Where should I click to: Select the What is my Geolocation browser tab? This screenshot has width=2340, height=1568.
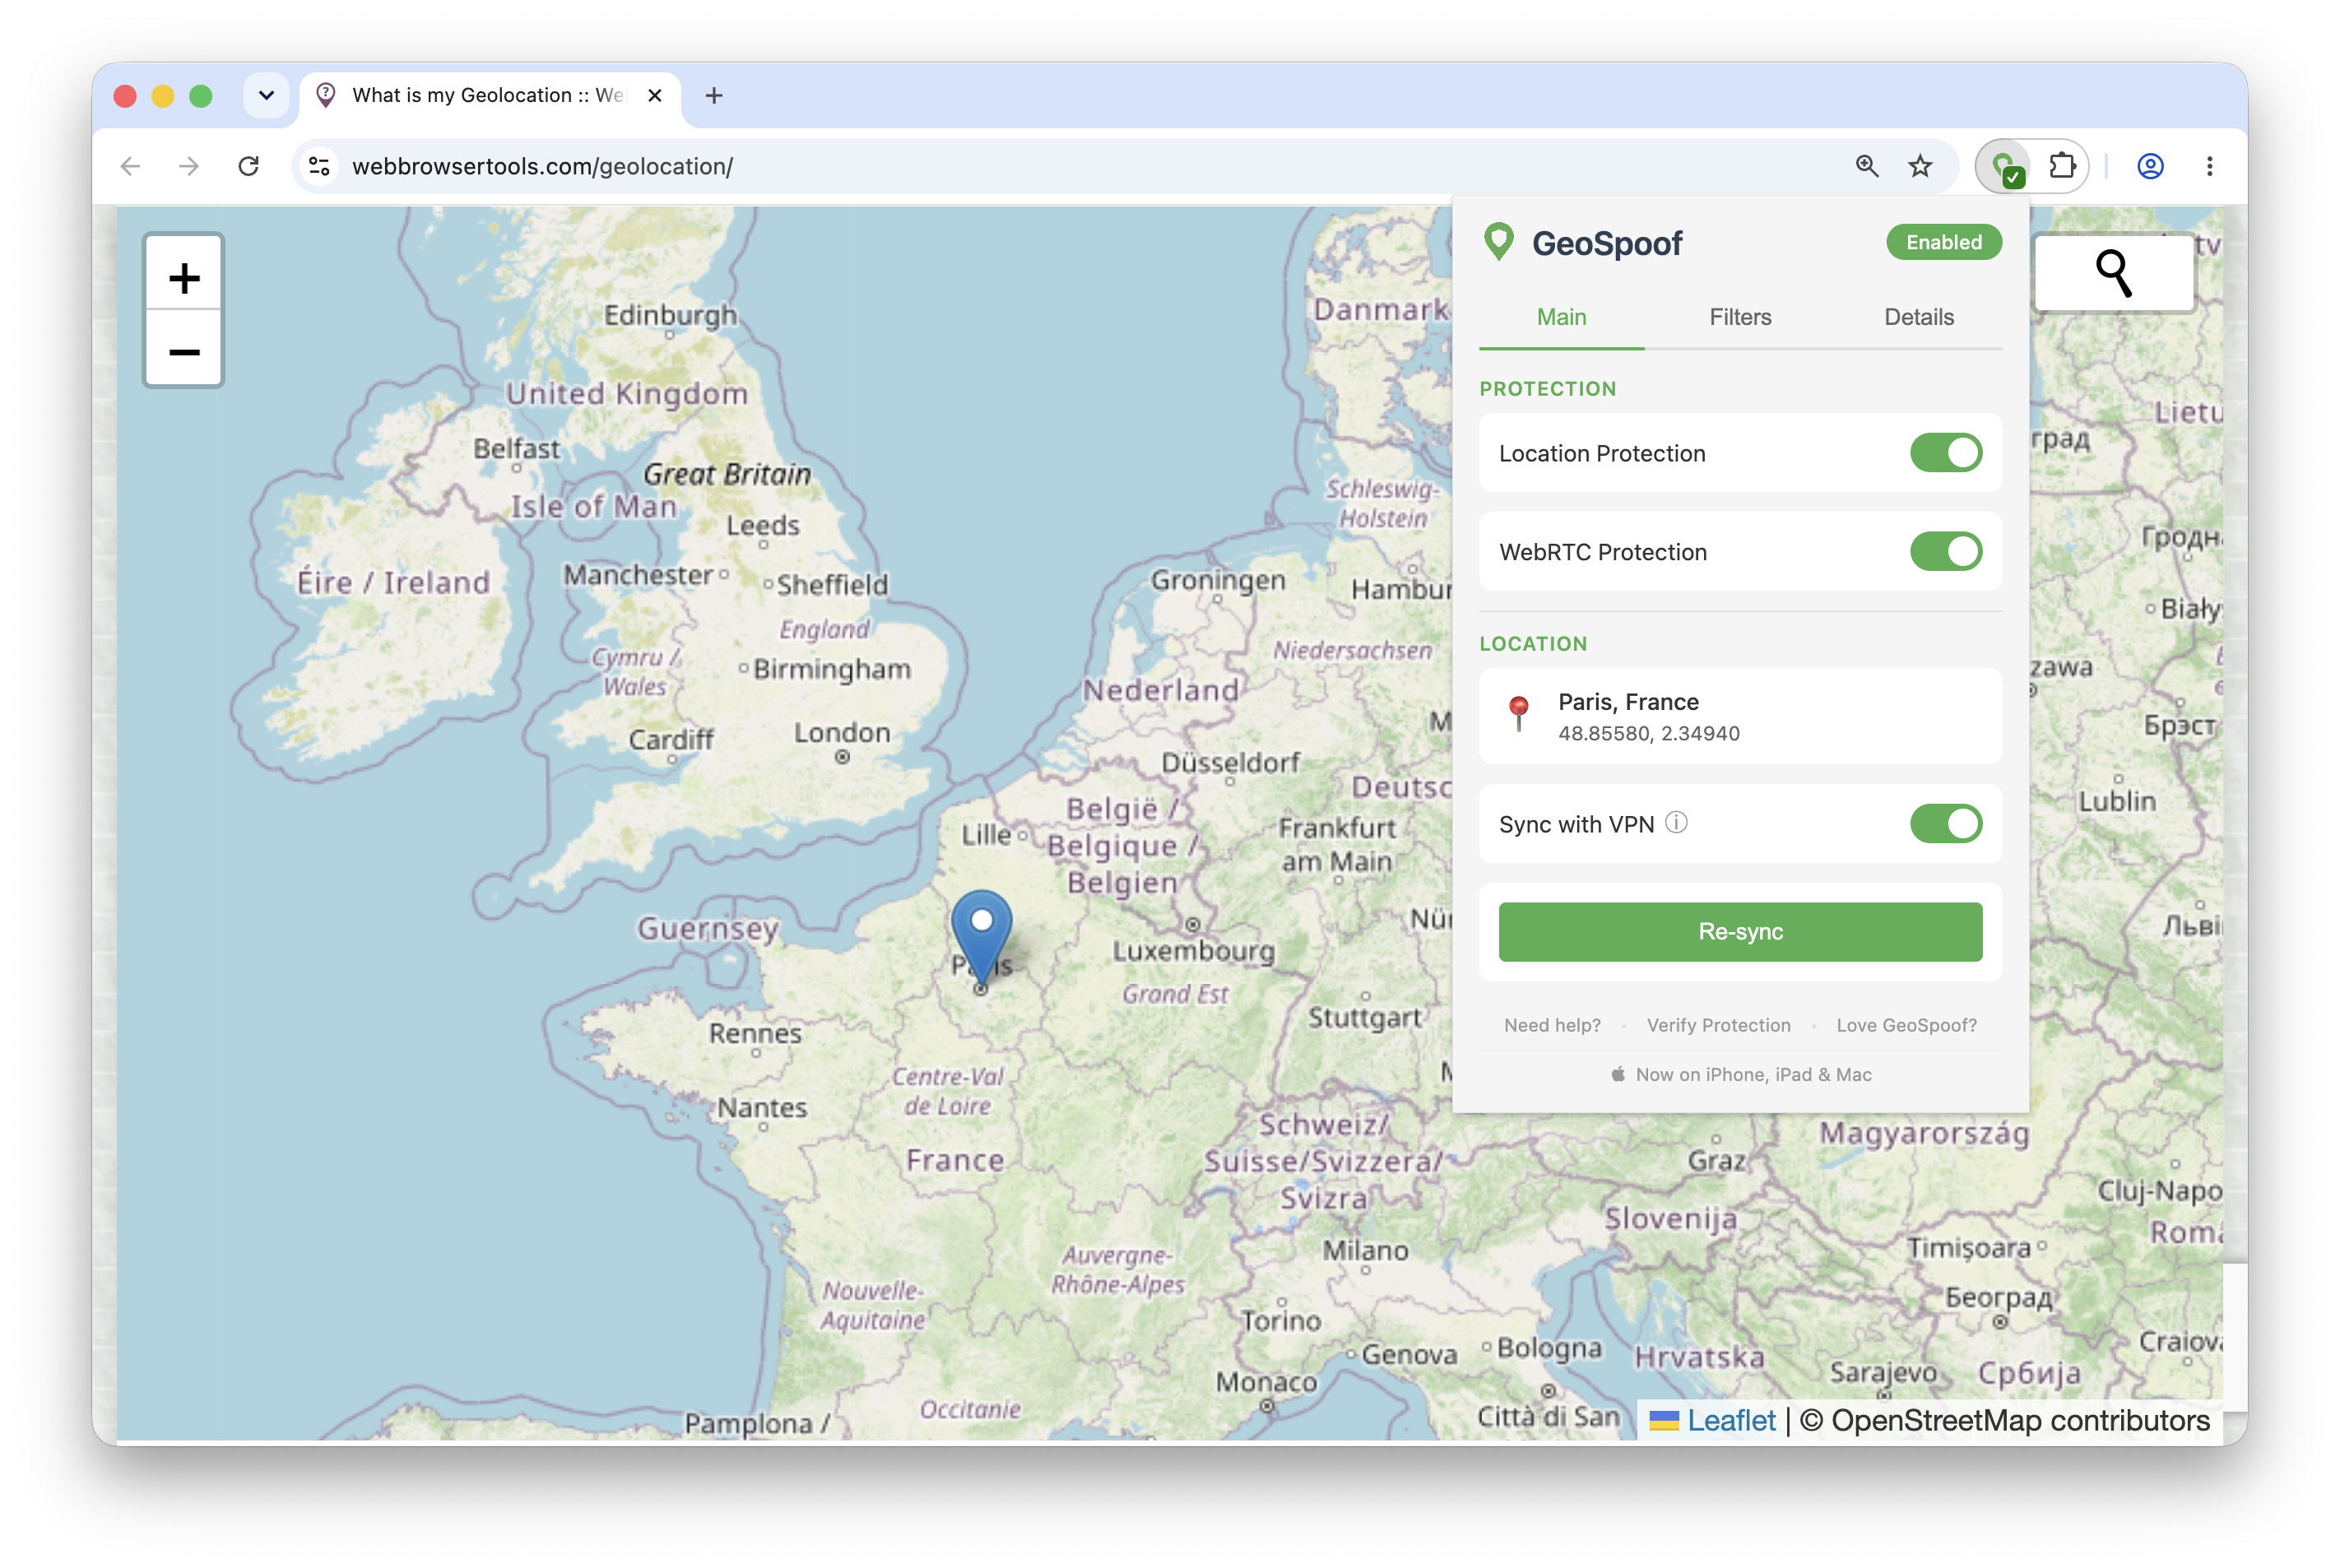pyautogui.click(x=490, y=95)
